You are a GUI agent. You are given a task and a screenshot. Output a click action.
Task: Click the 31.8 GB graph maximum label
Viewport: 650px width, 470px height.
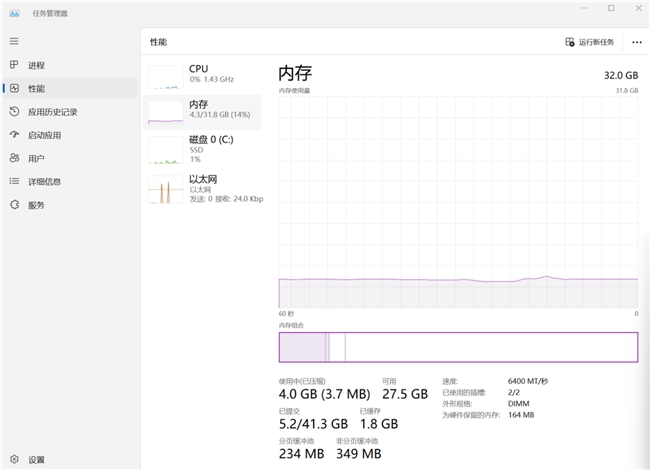627,90
